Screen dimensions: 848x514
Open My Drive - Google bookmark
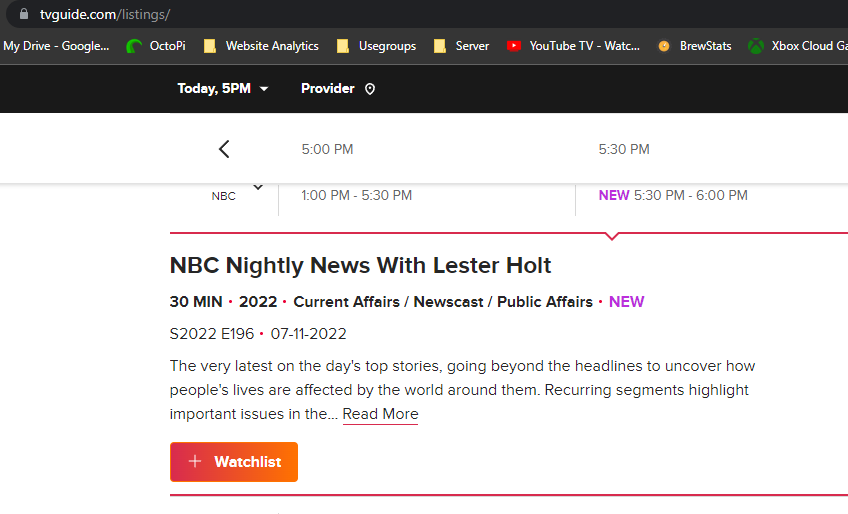tap(56, 46)
